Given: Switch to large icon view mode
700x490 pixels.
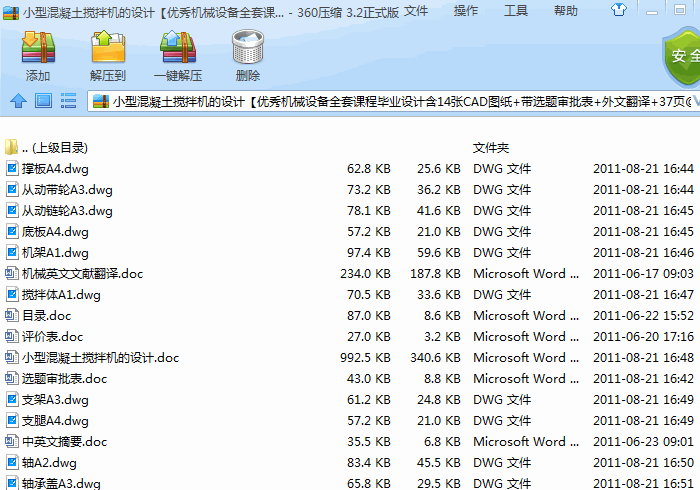Looking at the screenshot, I should tap(43, 101).
